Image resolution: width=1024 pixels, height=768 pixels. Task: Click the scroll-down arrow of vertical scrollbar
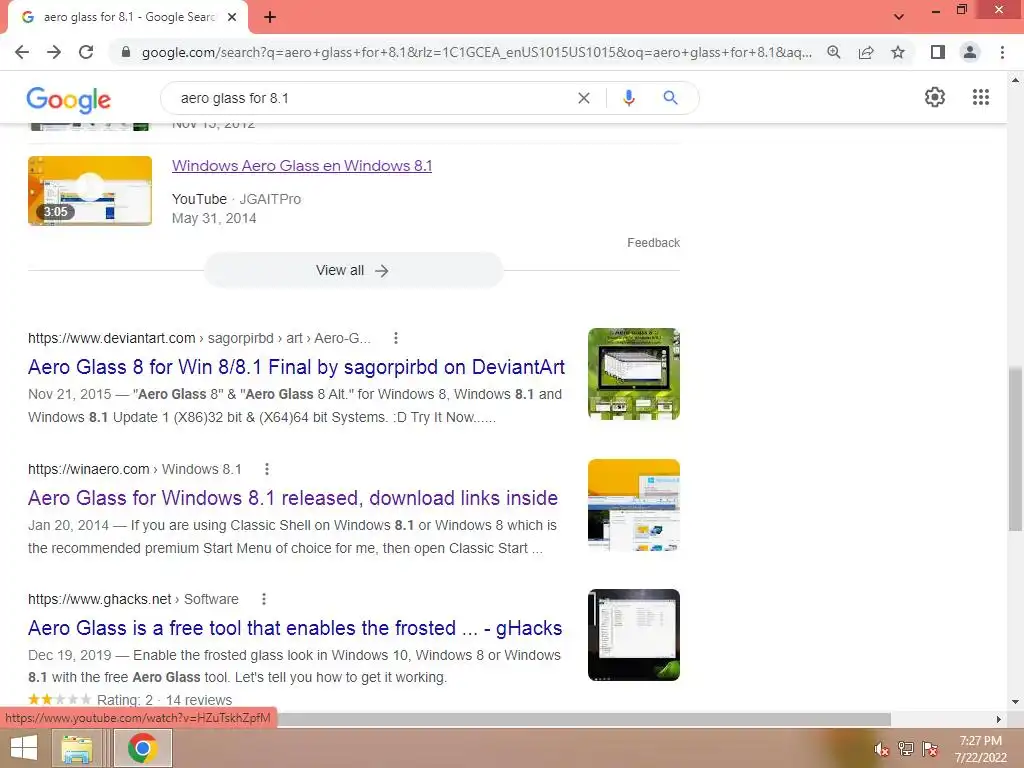pyautogui.click(x=1015, y=702)
